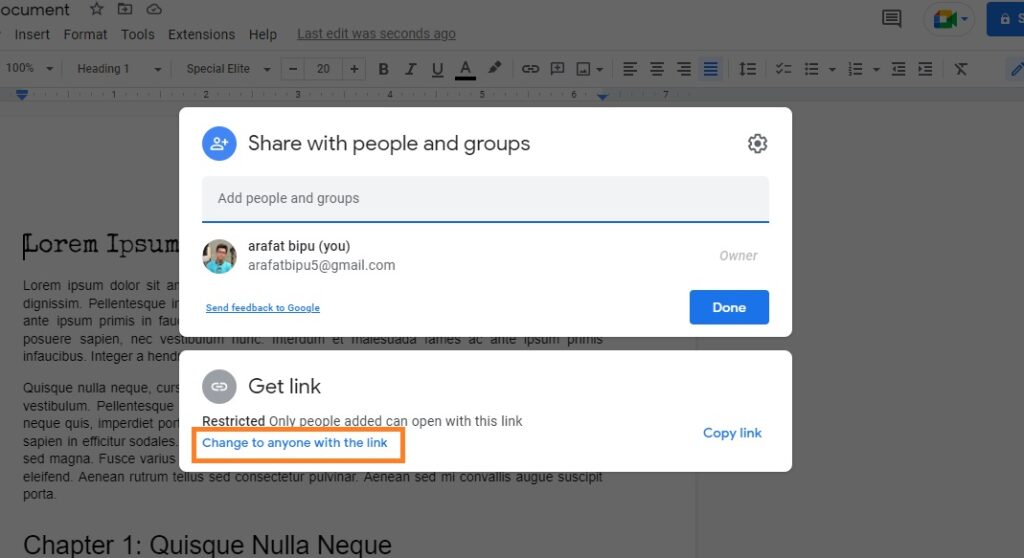Open comment history icon

[x=891, y=18]
